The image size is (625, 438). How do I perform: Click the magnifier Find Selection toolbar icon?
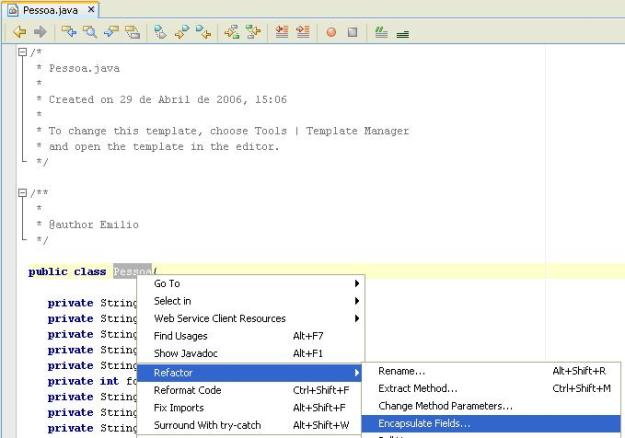coord(88,31)
